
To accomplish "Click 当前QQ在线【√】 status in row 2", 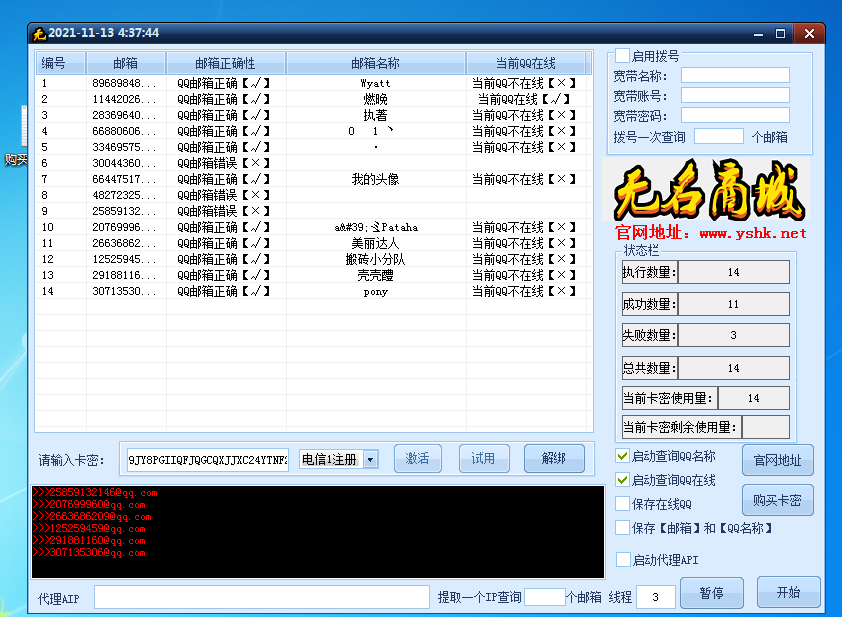I will (524, 99).
